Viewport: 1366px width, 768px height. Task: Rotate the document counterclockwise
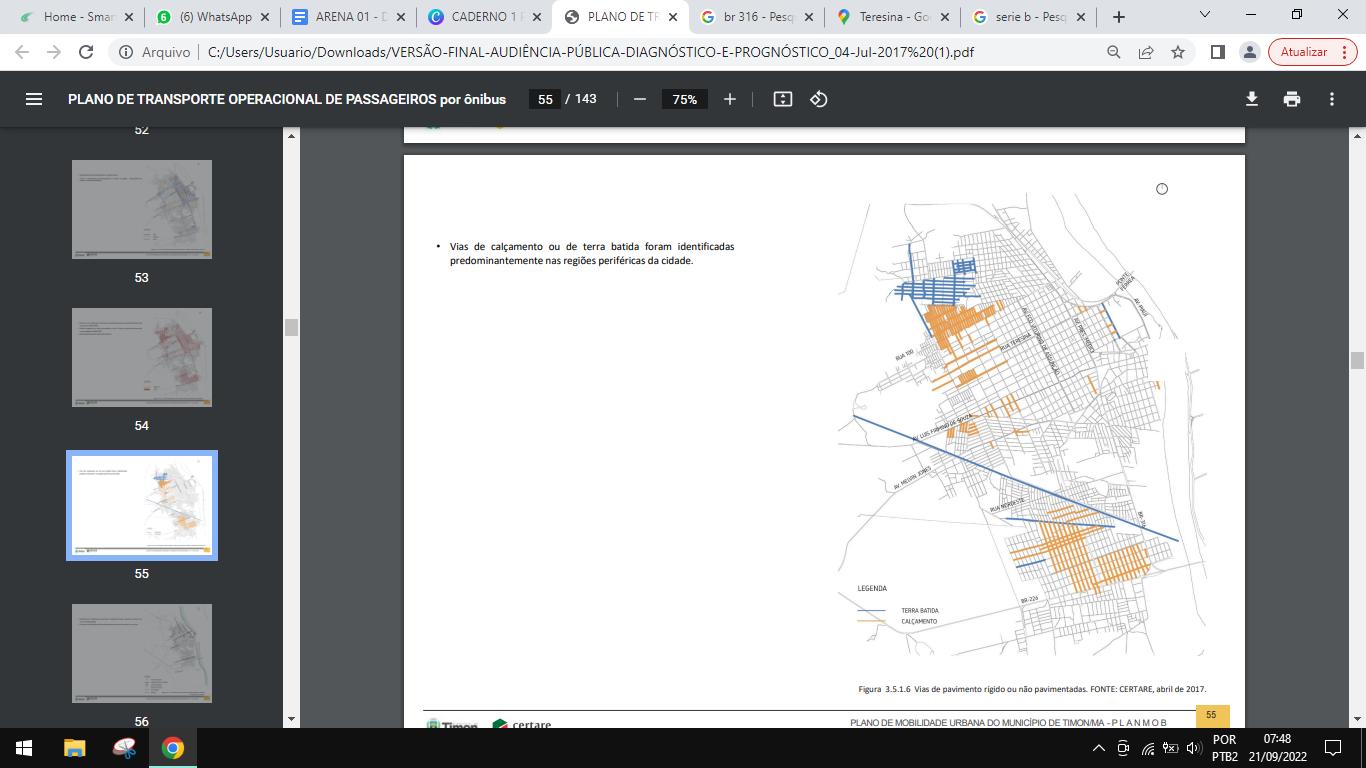point(819,99)
